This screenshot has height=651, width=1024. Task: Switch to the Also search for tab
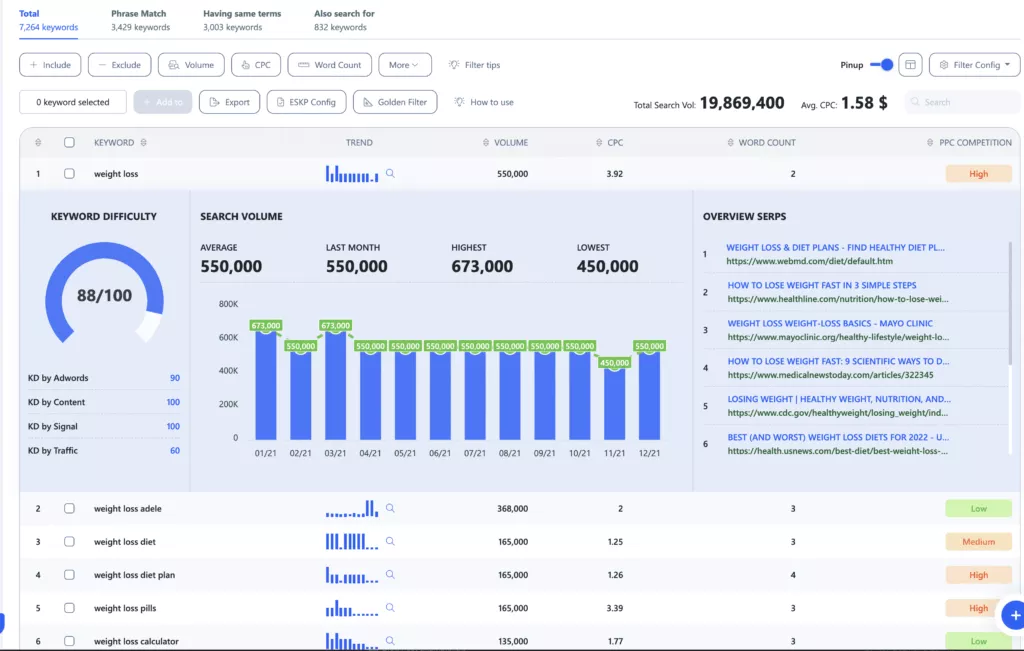point(344,20)
